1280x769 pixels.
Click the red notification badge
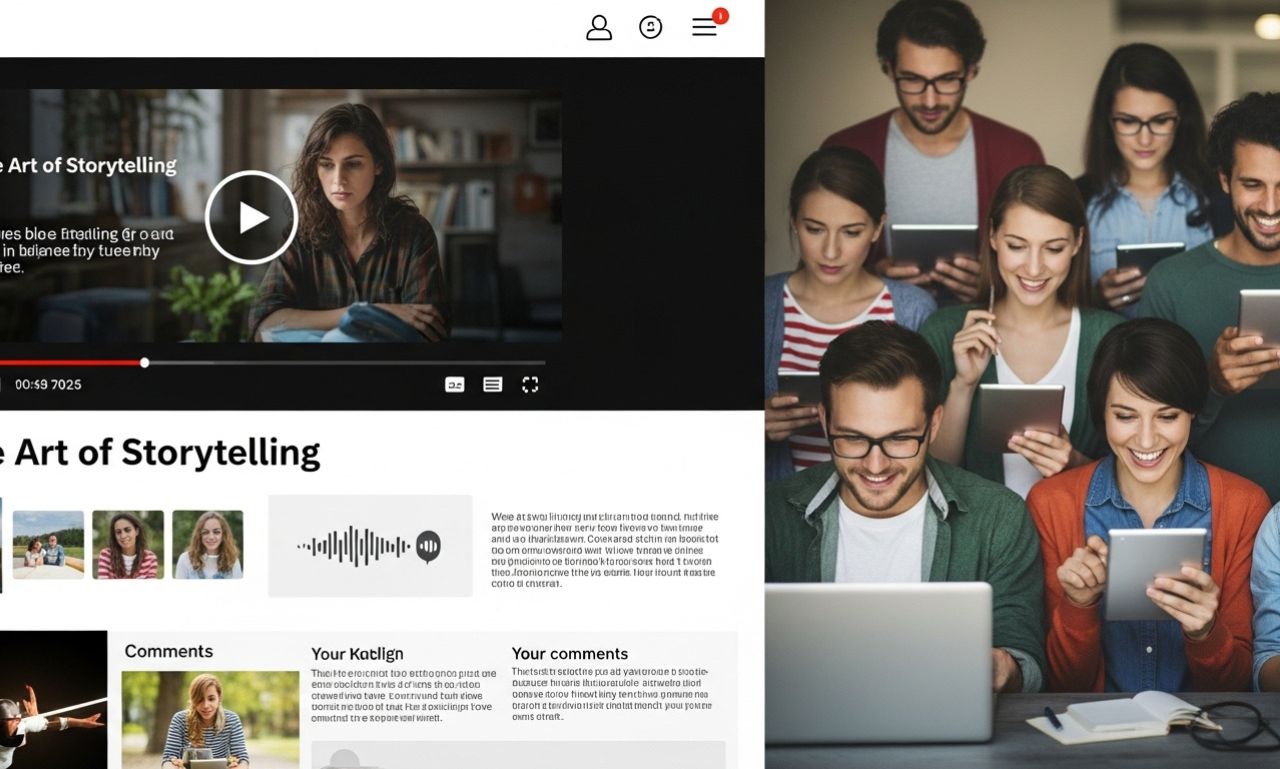pos(720,16)
